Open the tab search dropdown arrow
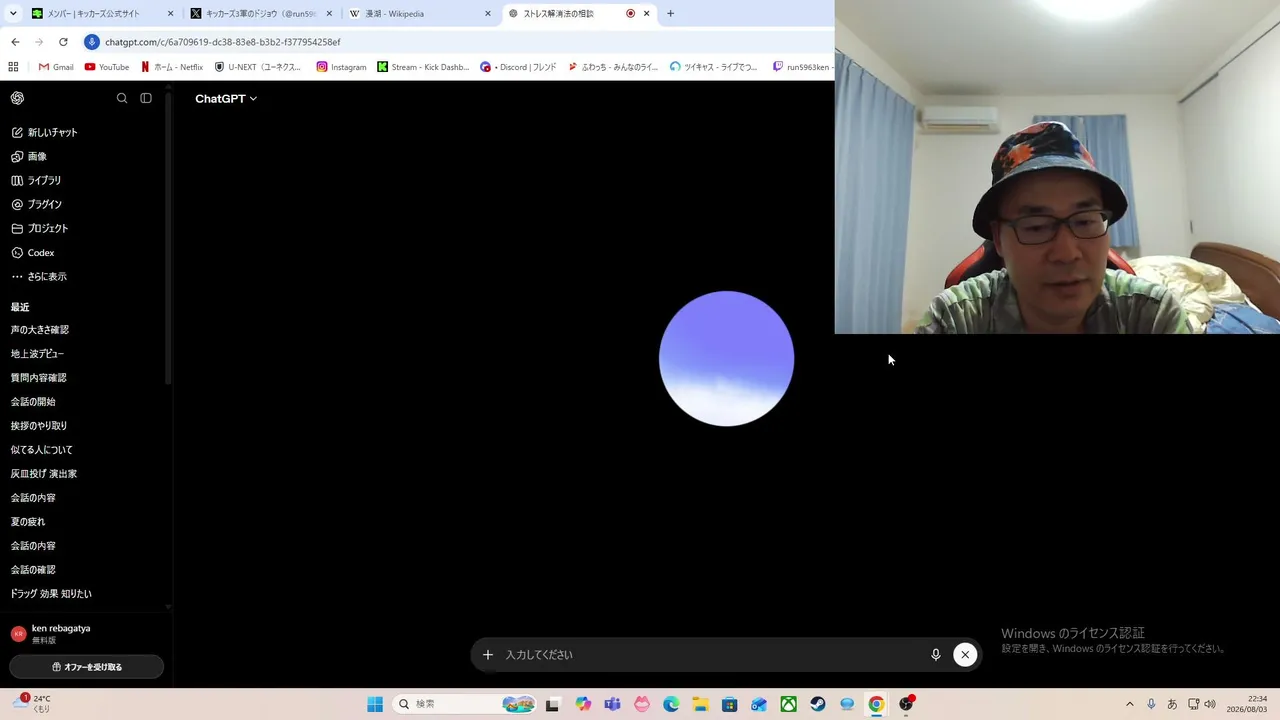The image size is (1280, 720). coord(13,14)
